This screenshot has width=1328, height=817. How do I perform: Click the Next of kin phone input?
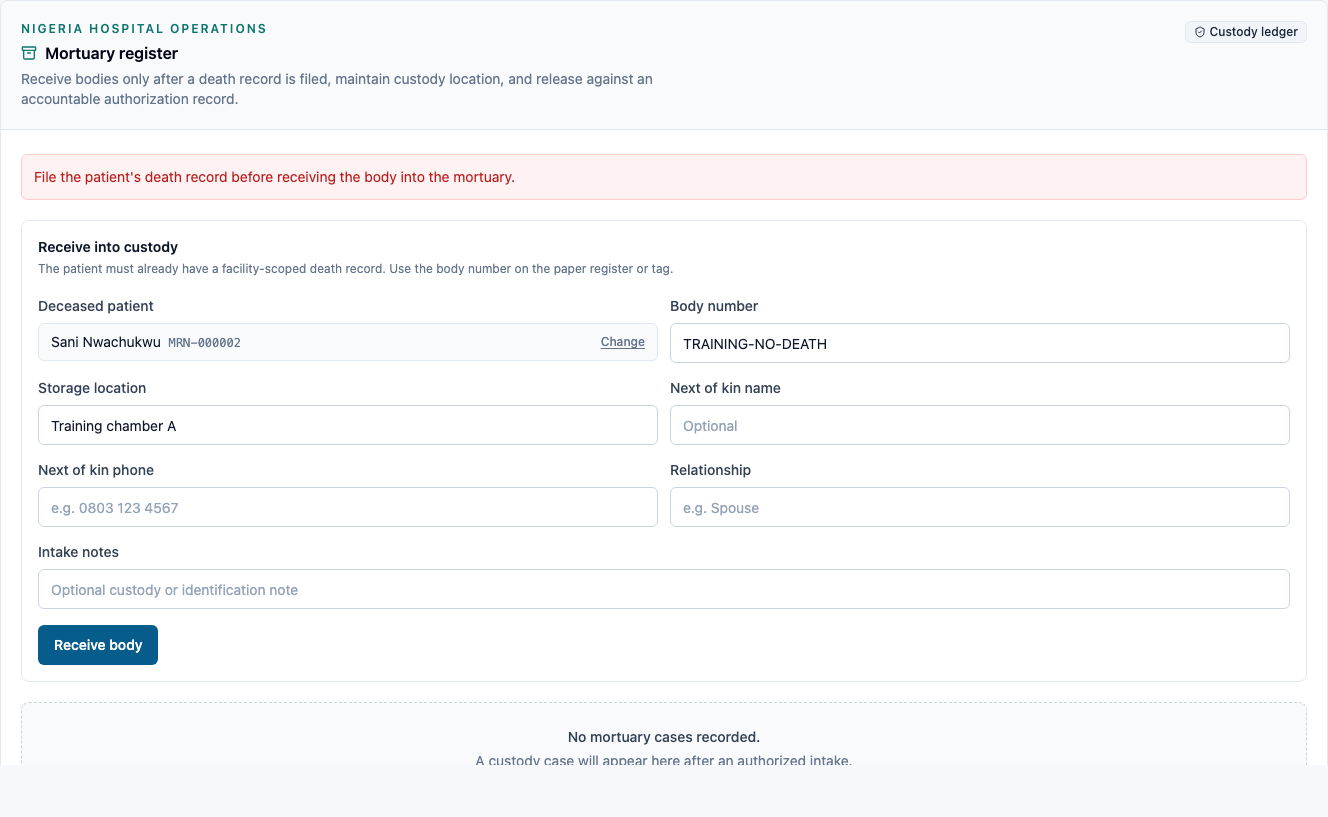click(348, 507)
